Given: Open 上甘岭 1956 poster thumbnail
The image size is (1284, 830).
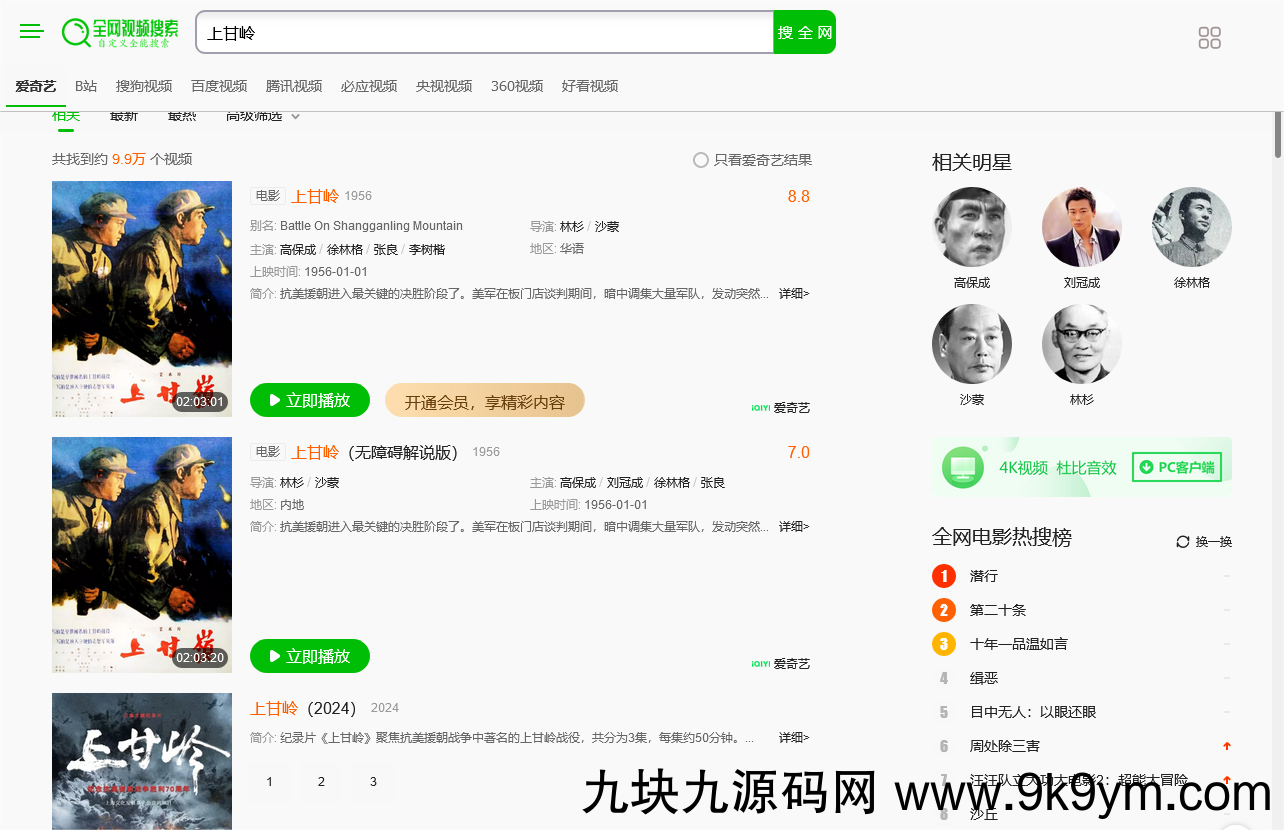Looking at the screenshot, I should [142, 299].
